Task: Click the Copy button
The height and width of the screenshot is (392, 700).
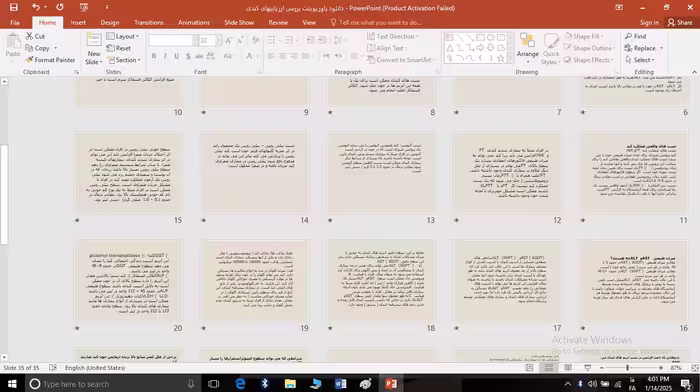Action: click(x=38, y=48)
